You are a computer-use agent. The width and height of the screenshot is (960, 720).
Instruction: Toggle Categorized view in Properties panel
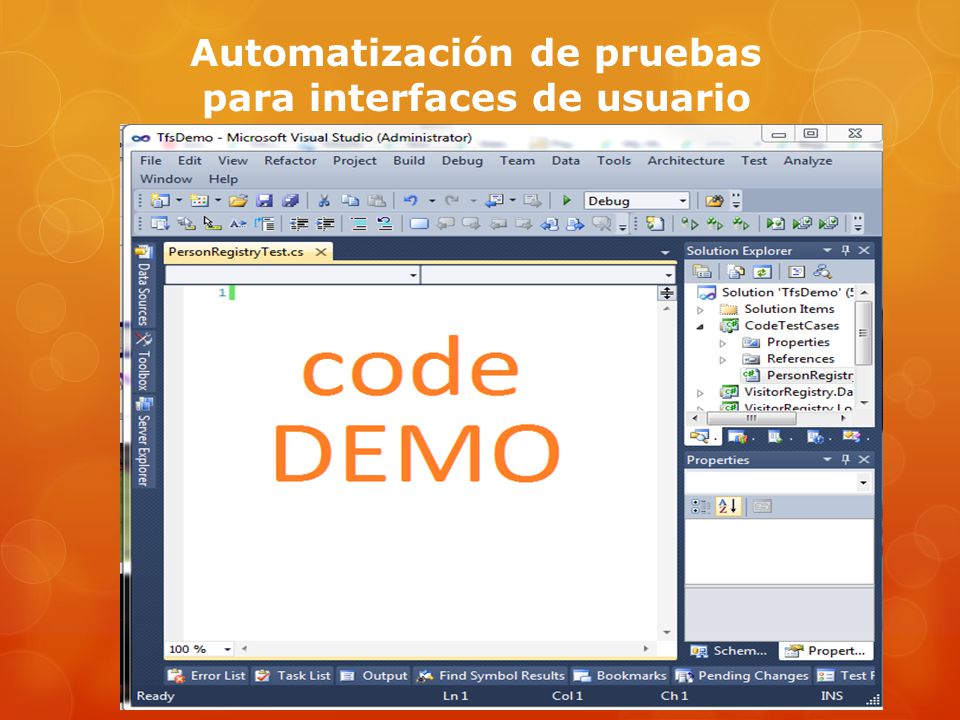pyautogui.click(x=700, y=506)
